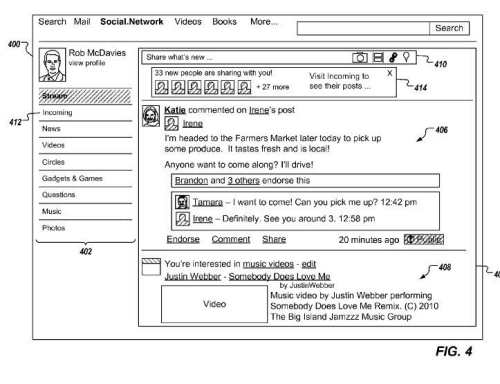500x384 pixels.
Task: Open Irene's name link in comment reply
Action: pyautogui.click(x=203, y=219)
